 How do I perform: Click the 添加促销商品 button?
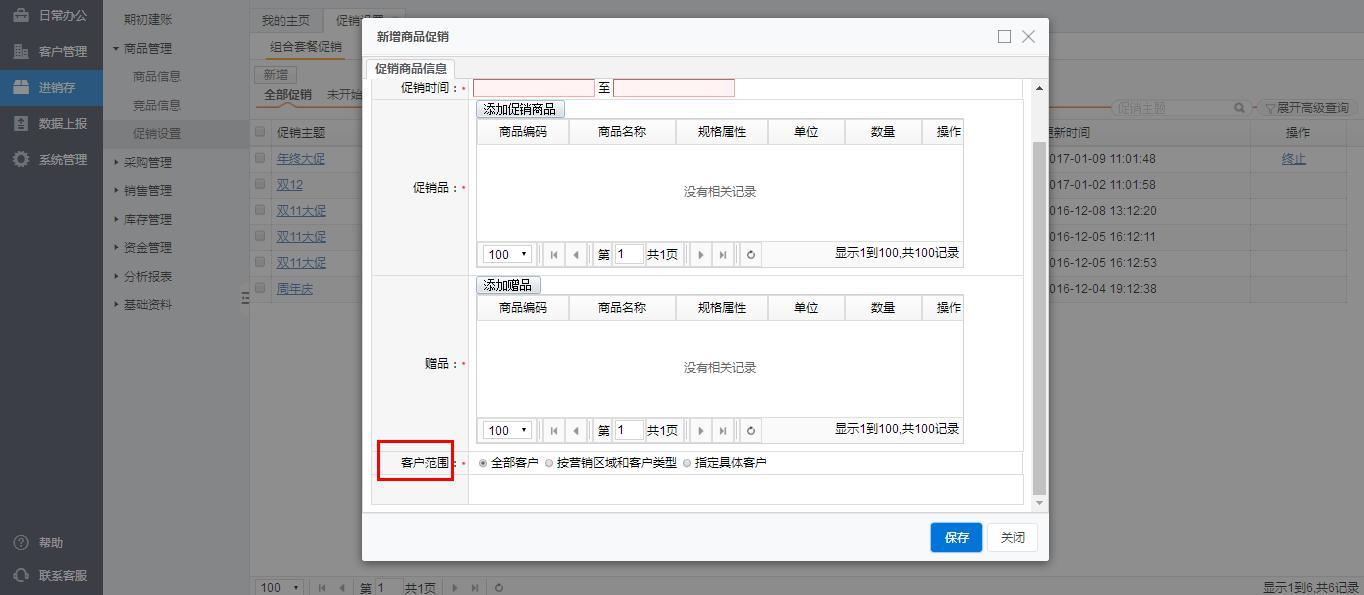point(520,109)
